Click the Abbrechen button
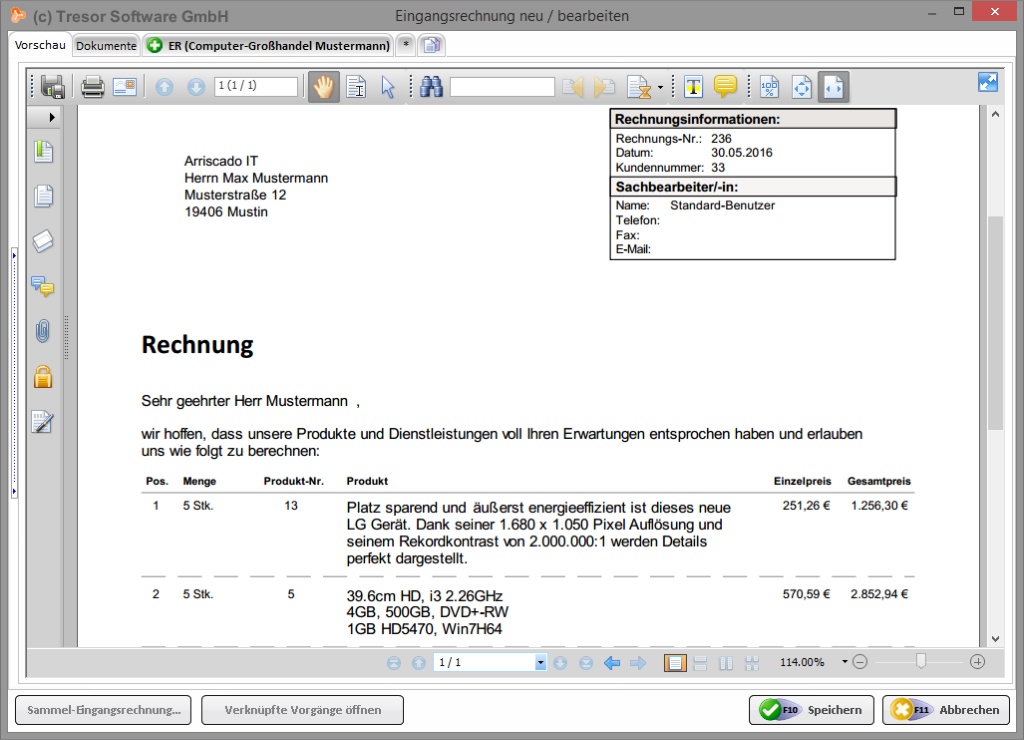 [x=945, y=710]
